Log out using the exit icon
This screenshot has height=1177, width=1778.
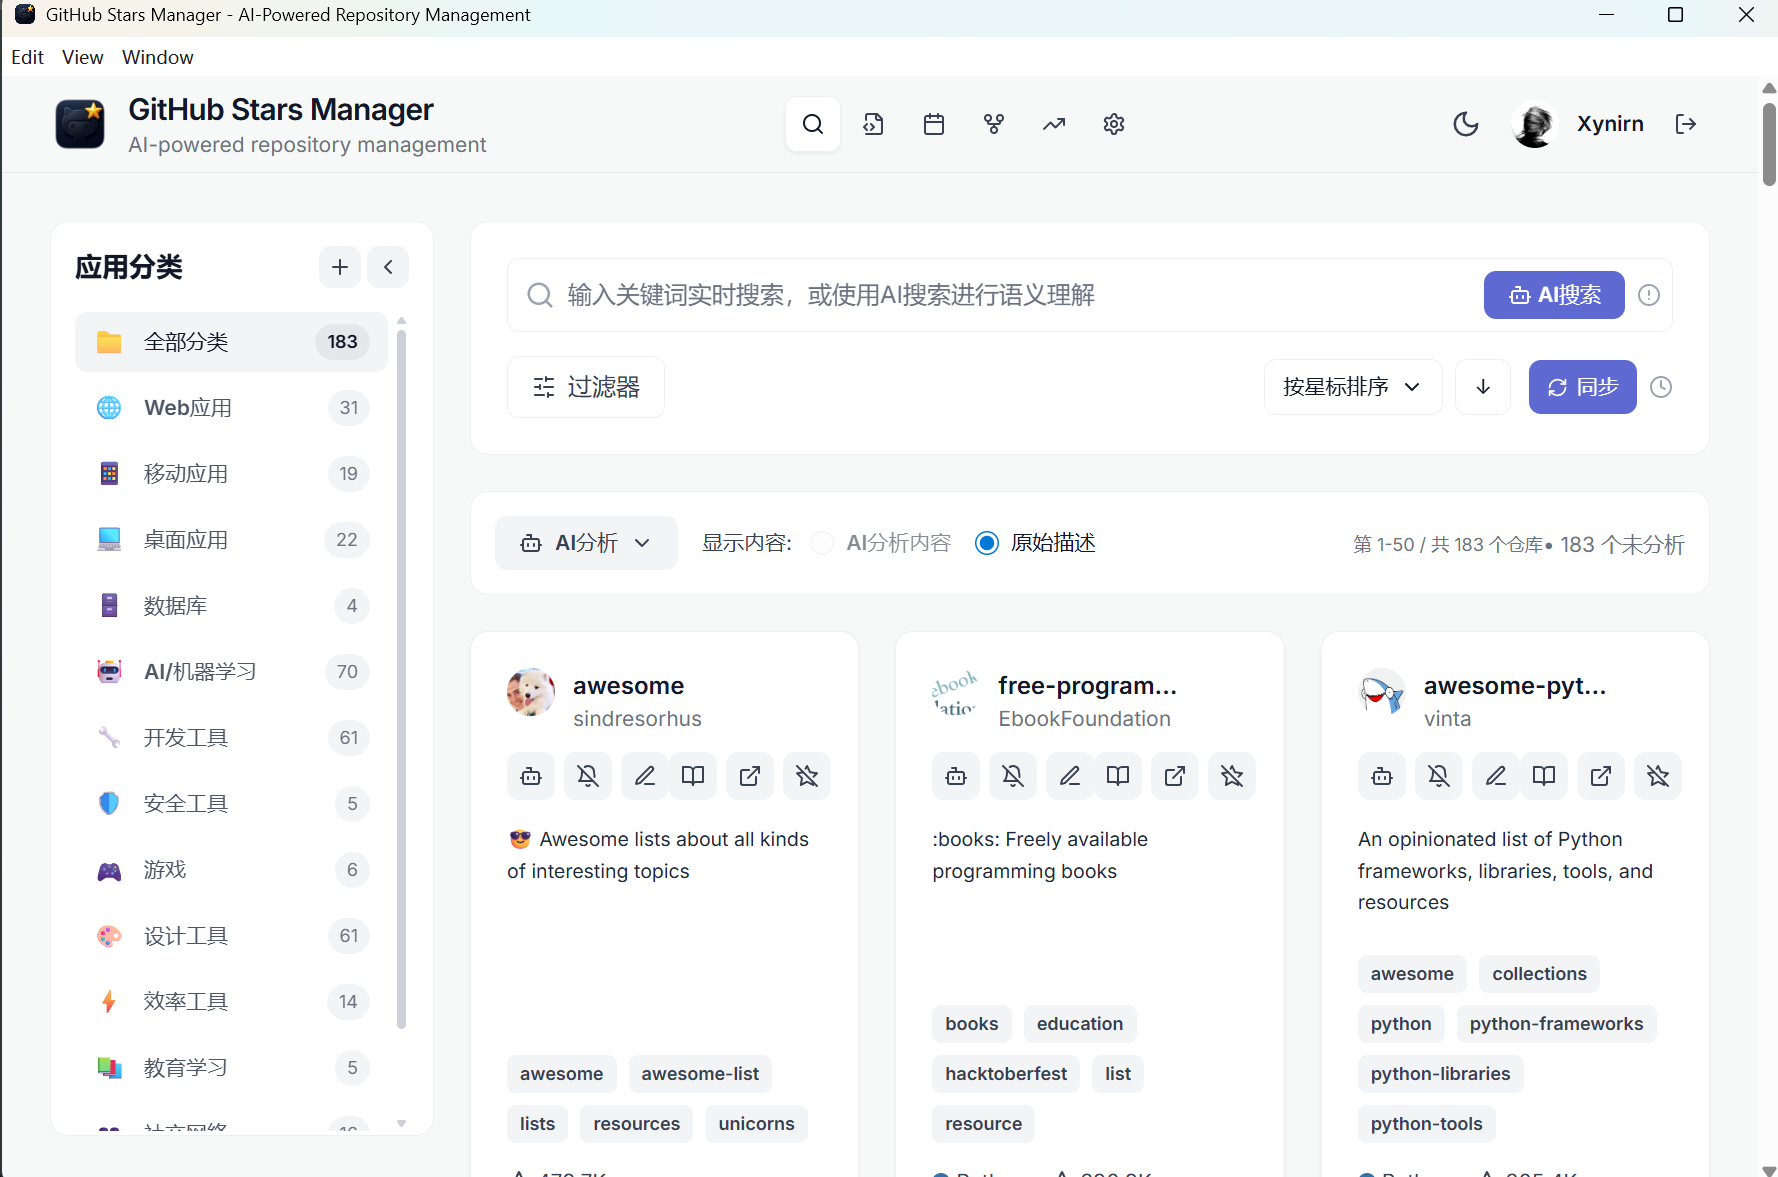click(1686, 124)
